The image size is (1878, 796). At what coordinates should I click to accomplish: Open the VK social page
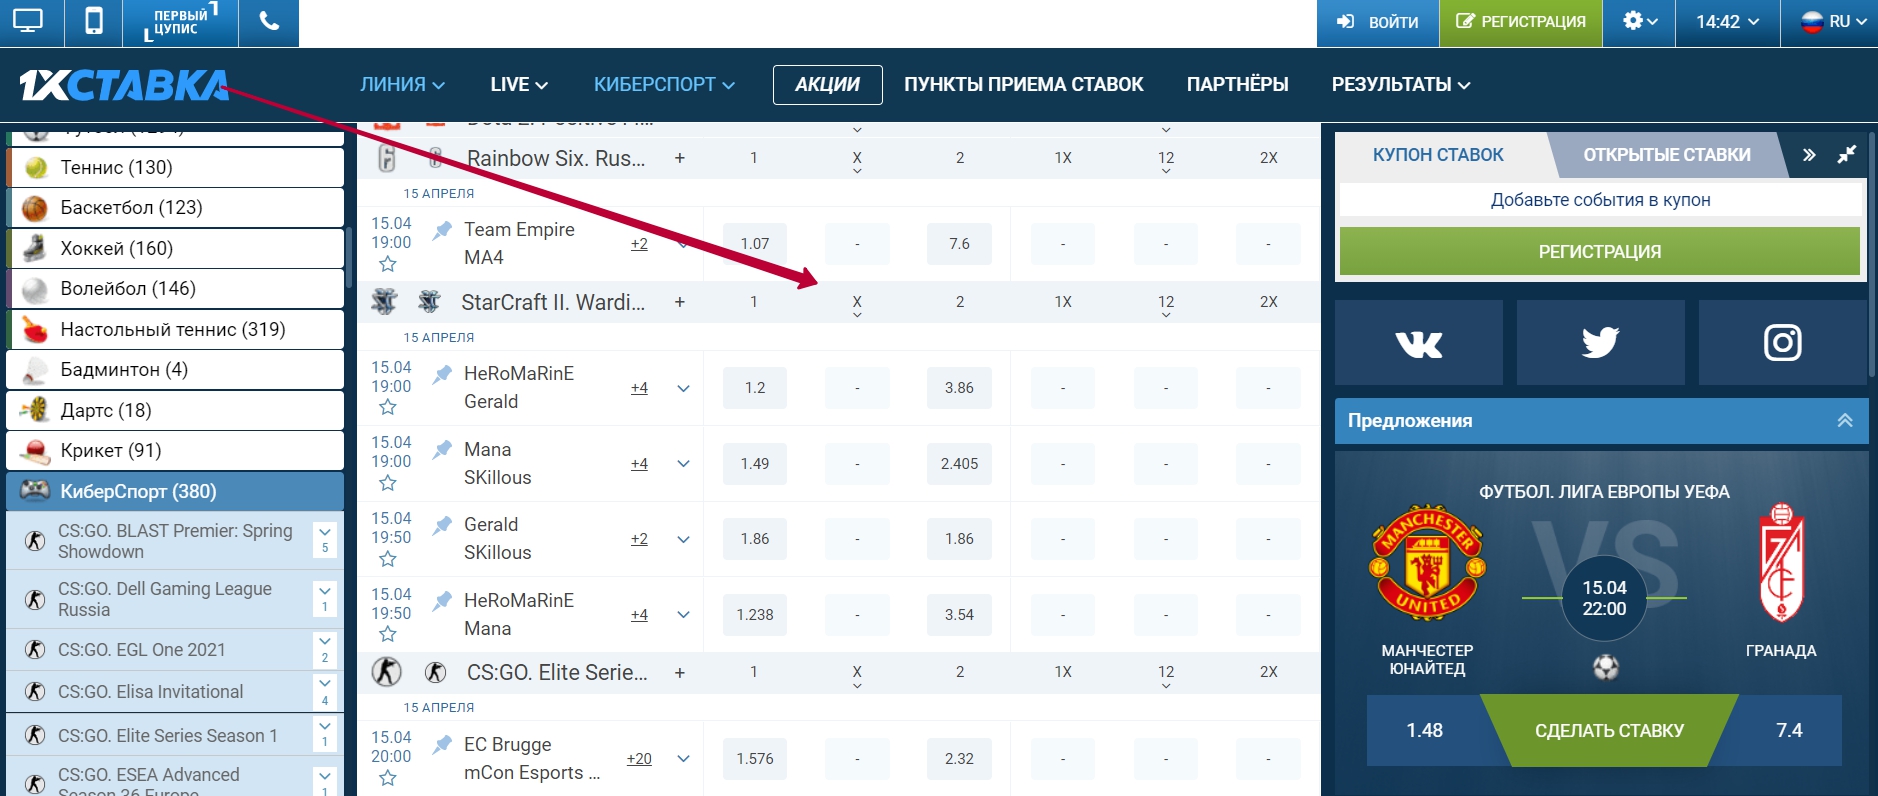coord(1419,343)
